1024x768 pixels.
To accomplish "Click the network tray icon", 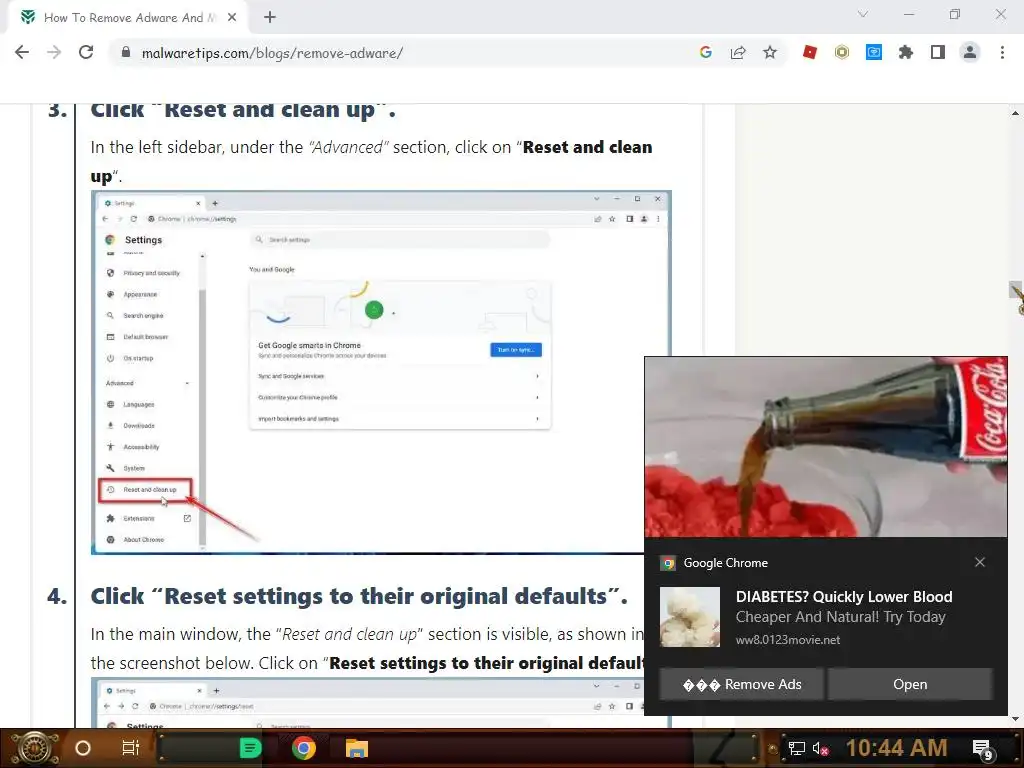I will (796, 748).
